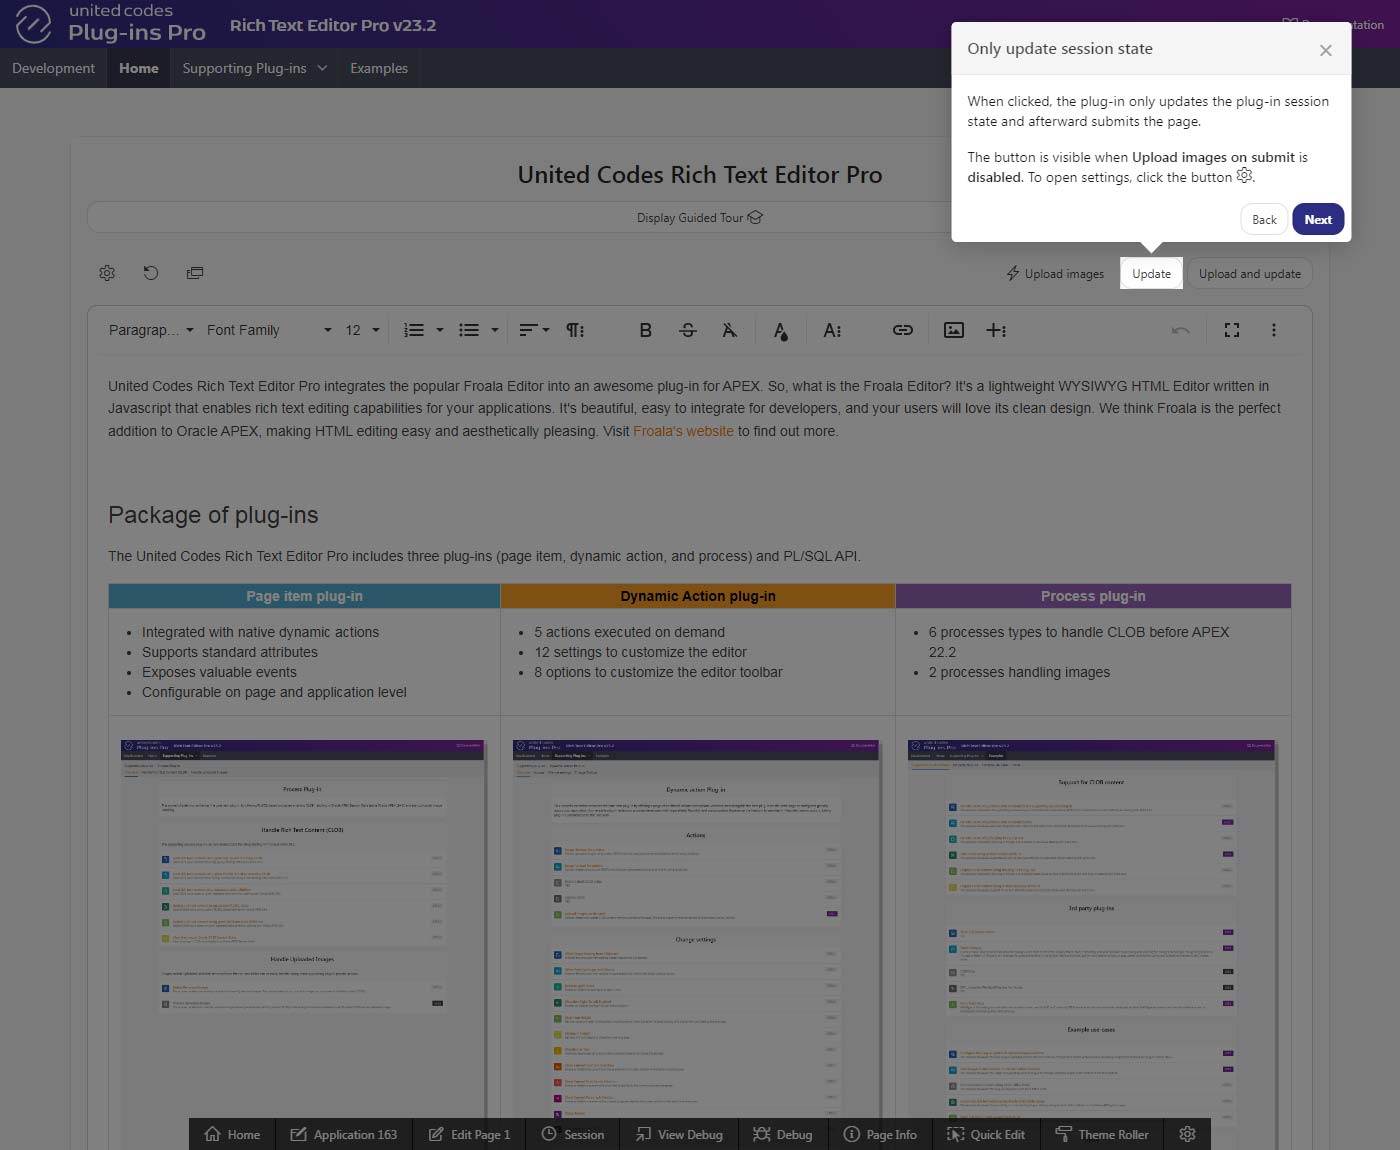Viewport: 1400px width, 1150px height.
Task: Click the restore/refresh circular arrow icon
Action: 151,273
